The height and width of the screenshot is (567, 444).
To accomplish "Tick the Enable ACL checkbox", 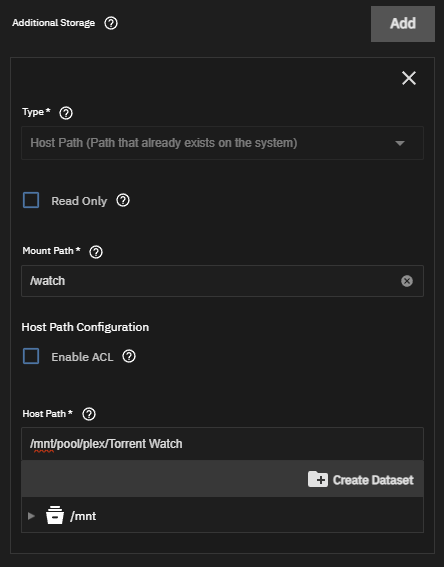I will coord(31,356).
